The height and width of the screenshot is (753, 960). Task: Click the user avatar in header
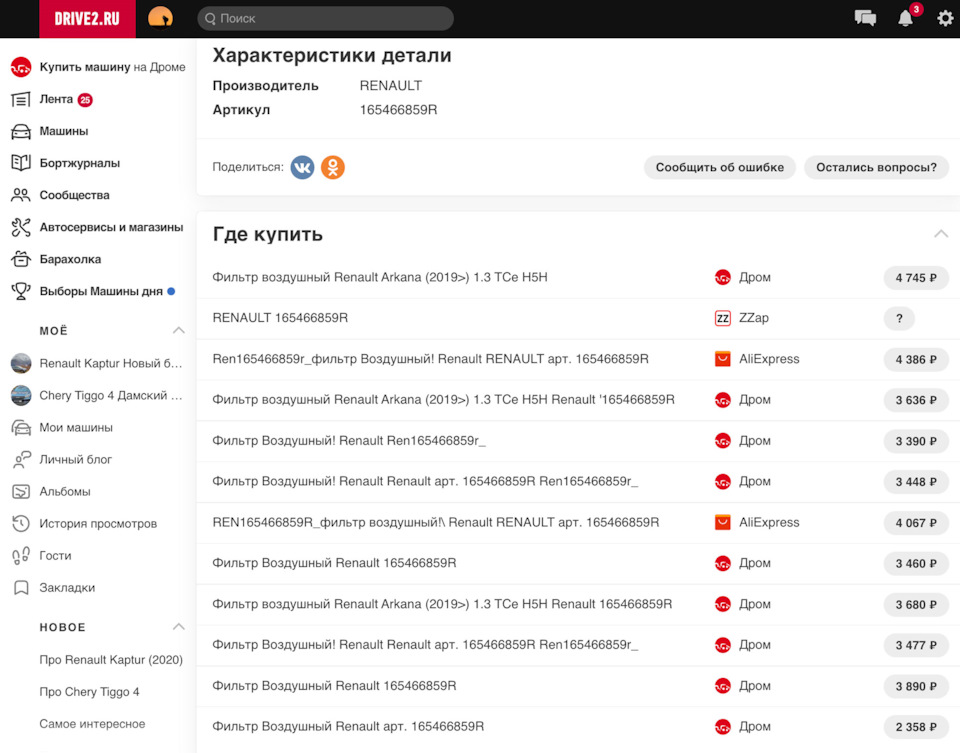pyautogui.click(x=160, y=18)
